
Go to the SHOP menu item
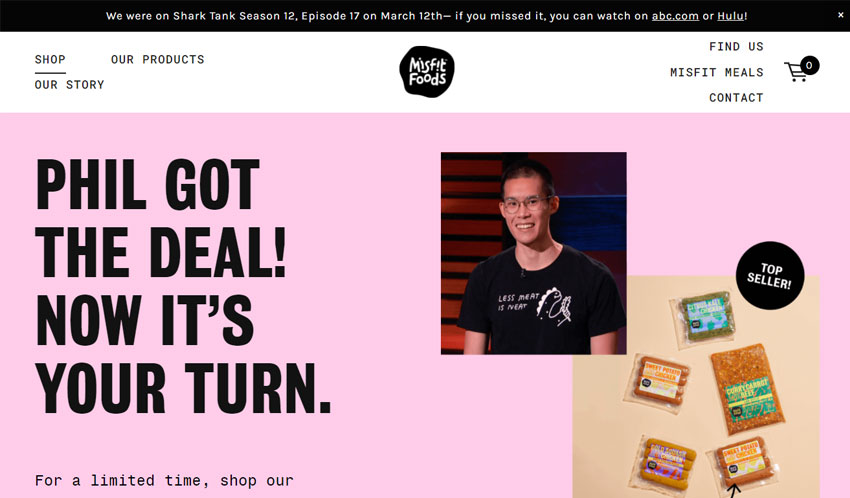pyautogui.click(x=50, y=60)
